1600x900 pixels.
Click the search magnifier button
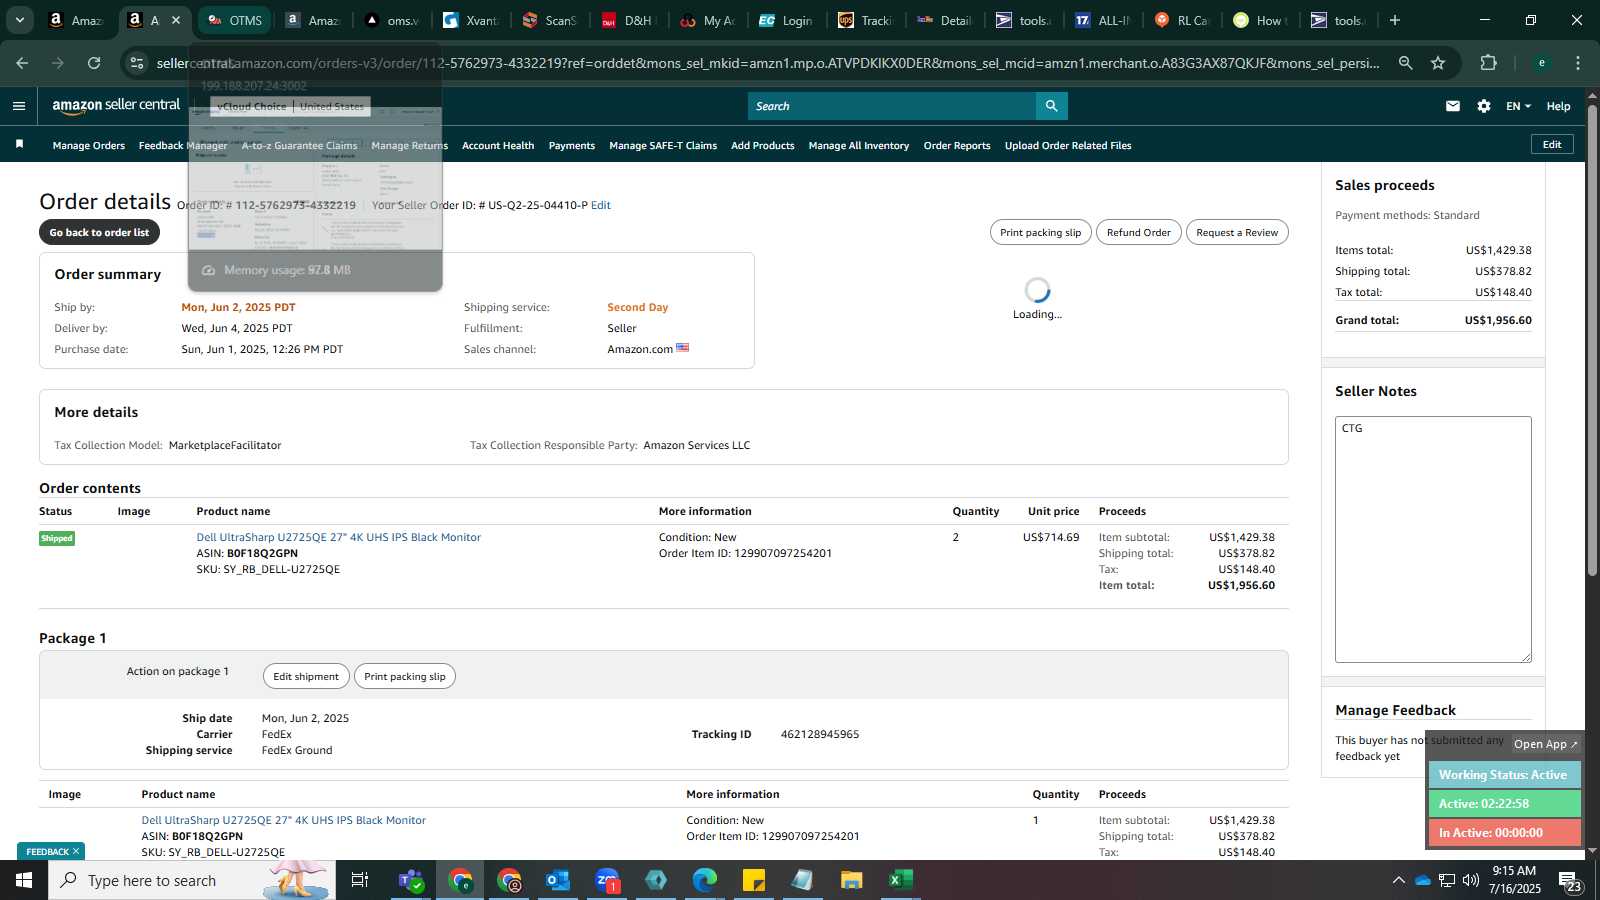click(1051, 106)
